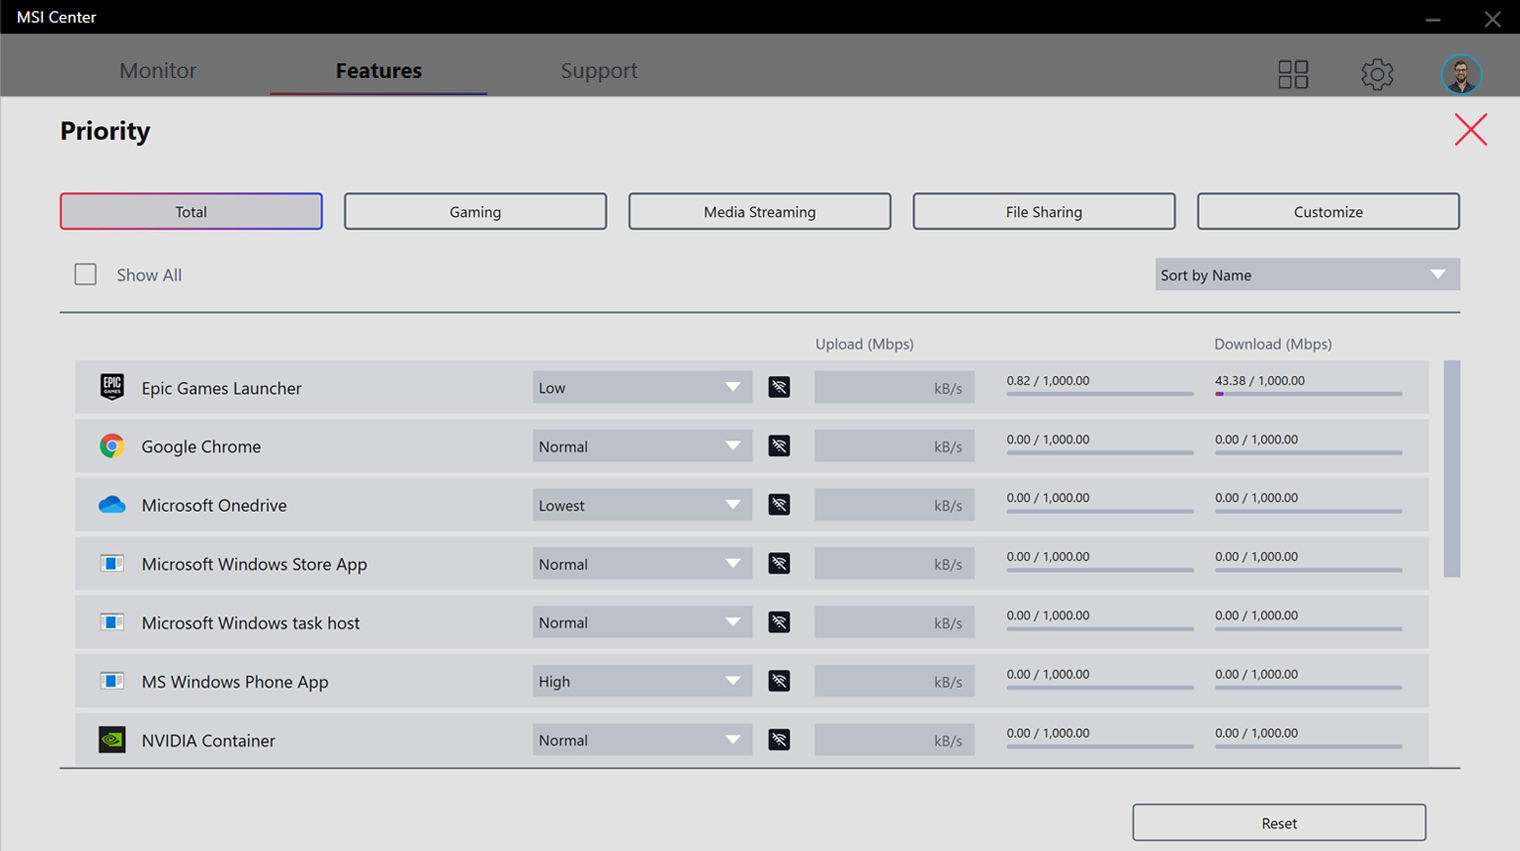Click the NVIDIA Container icon
This screenshot has height=851, width=1520.
(x=112, y=740)
